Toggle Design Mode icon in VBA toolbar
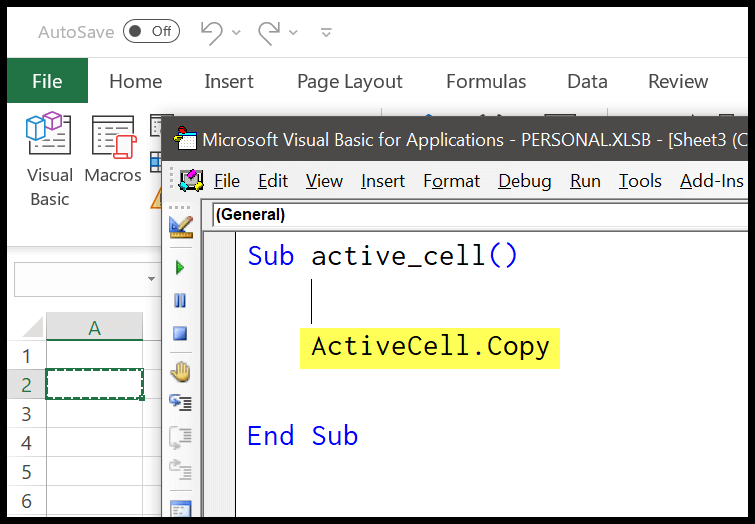Image resolution: width=755 pixels, height=524 pixels. click(181, 226)
